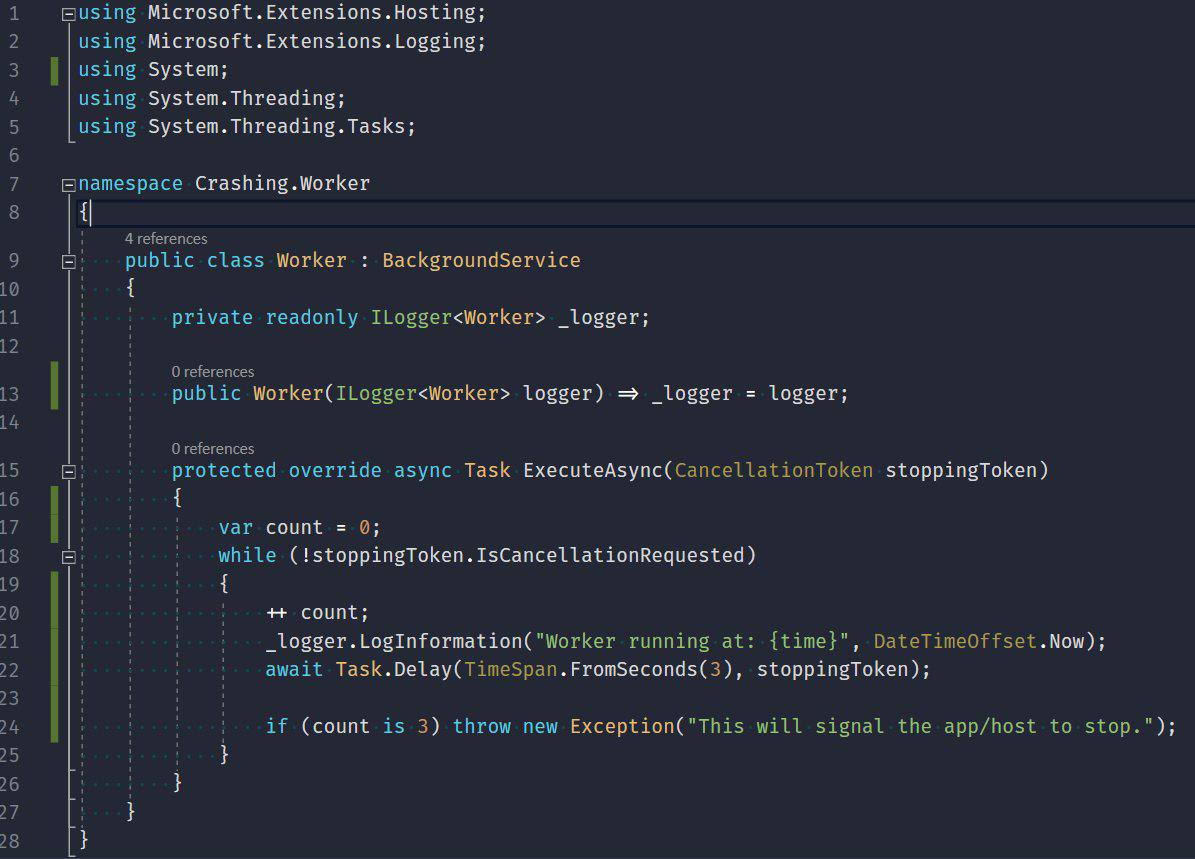Collapse the Worker class region

click(68, 261)
